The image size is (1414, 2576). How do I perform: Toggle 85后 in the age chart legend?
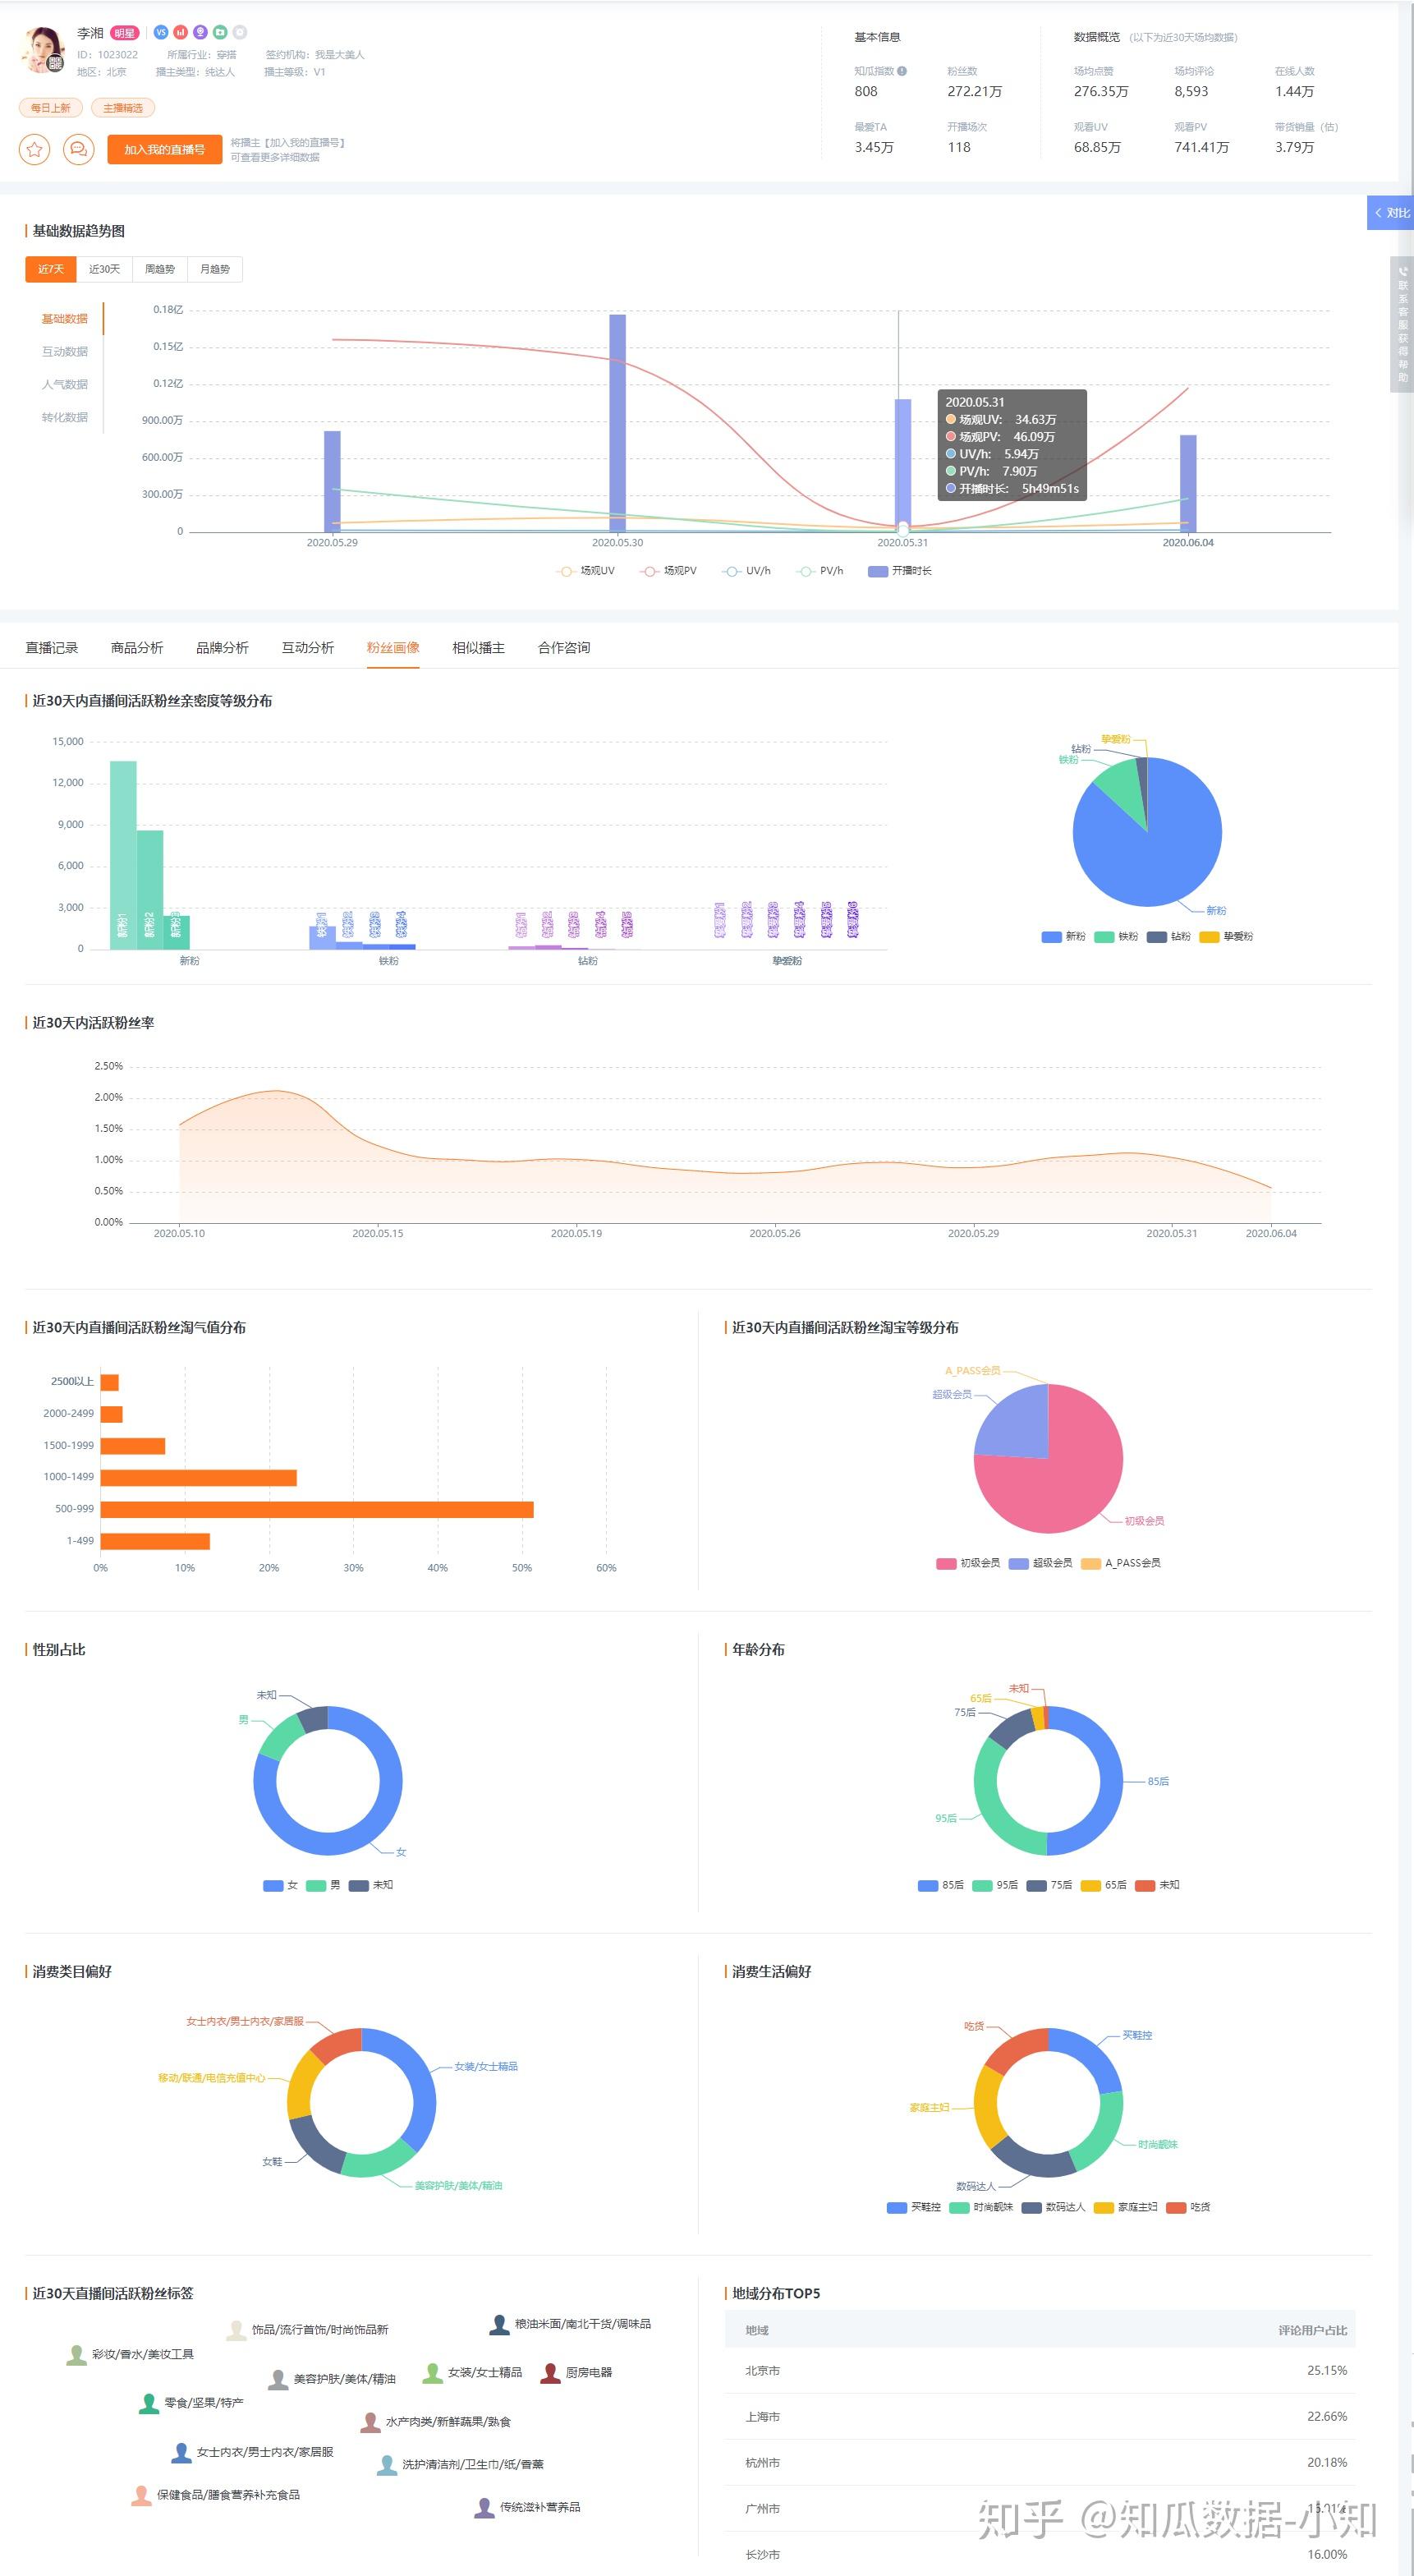[941, 1885]
